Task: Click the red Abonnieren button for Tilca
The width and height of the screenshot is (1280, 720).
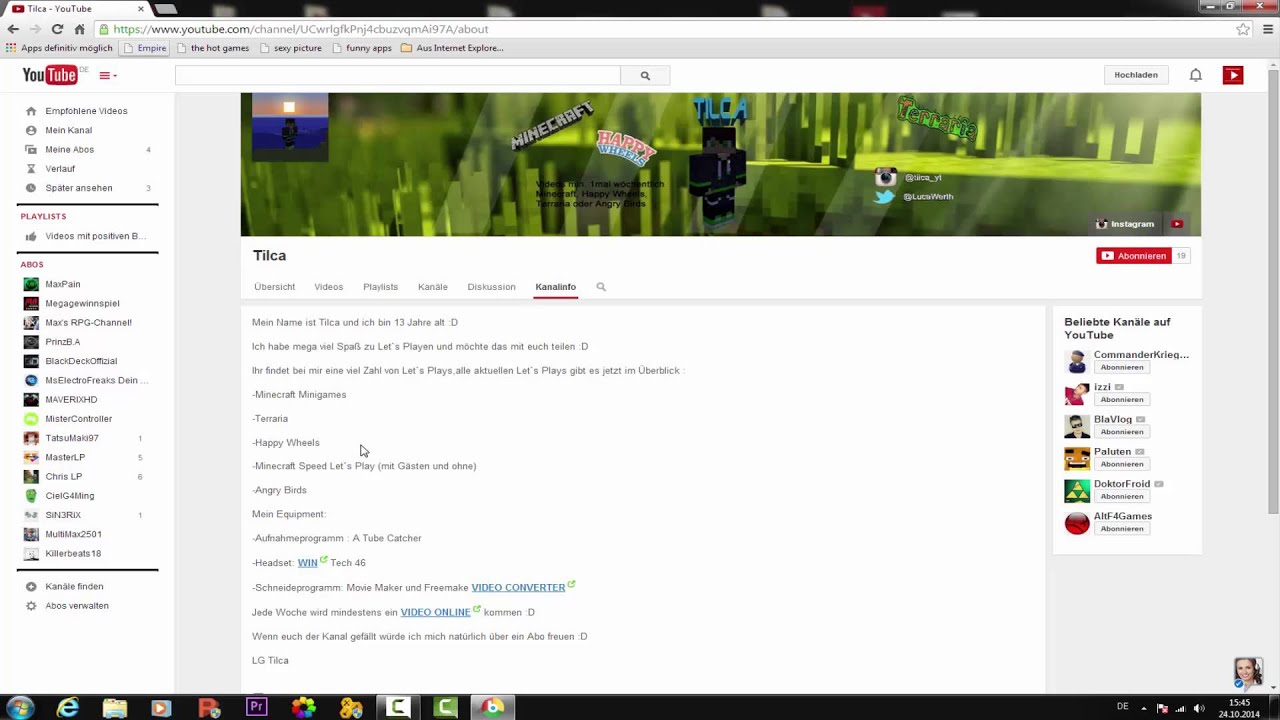Action: pyautogui.click(x=1132, y=256)
